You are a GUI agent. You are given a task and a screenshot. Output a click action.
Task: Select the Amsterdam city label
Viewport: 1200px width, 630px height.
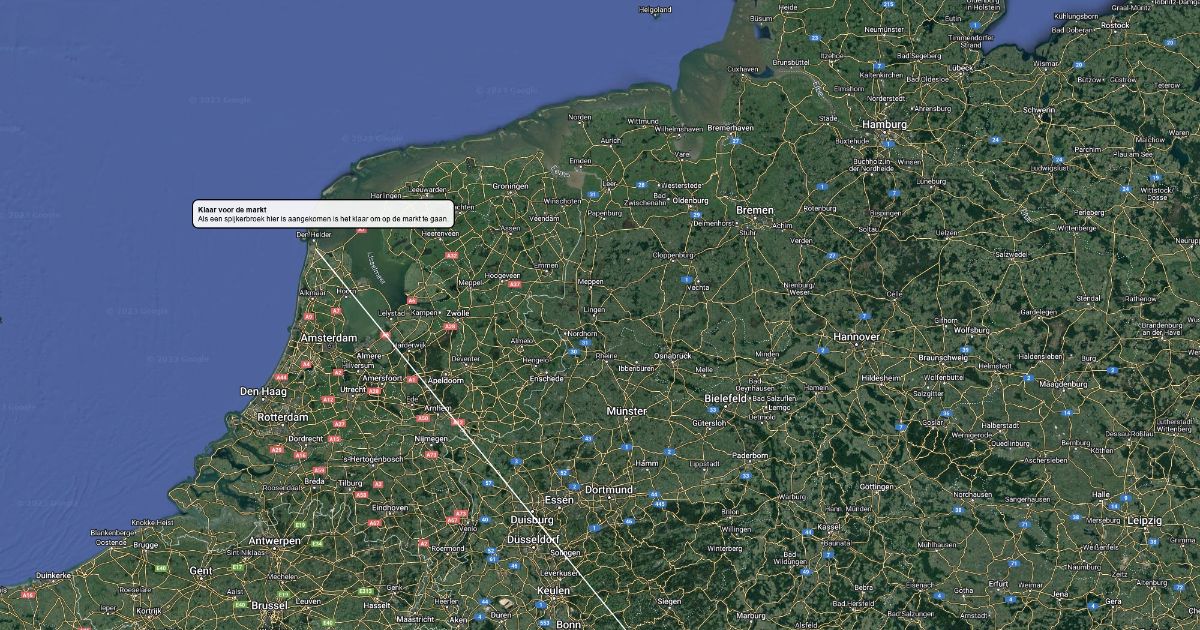(x=329, y=338)
